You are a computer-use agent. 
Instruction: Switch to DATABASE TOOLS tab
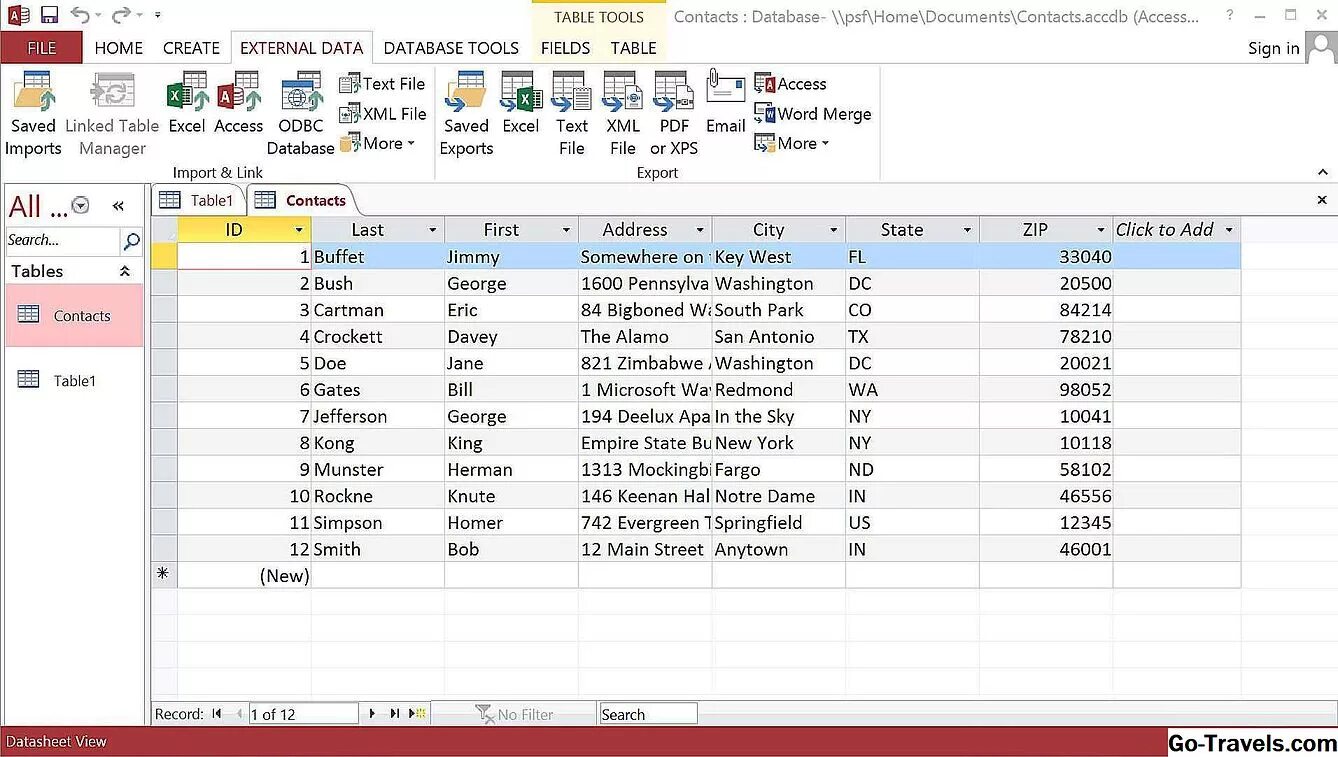[451, 47]
